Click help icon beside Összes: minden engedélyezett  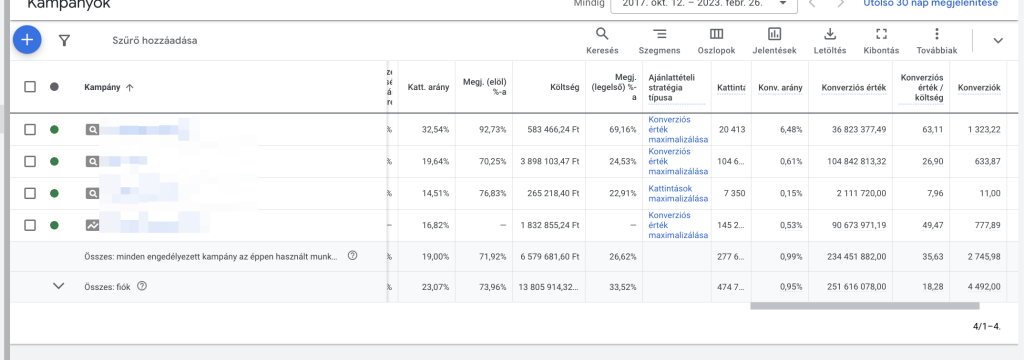[x=353, y=256]
